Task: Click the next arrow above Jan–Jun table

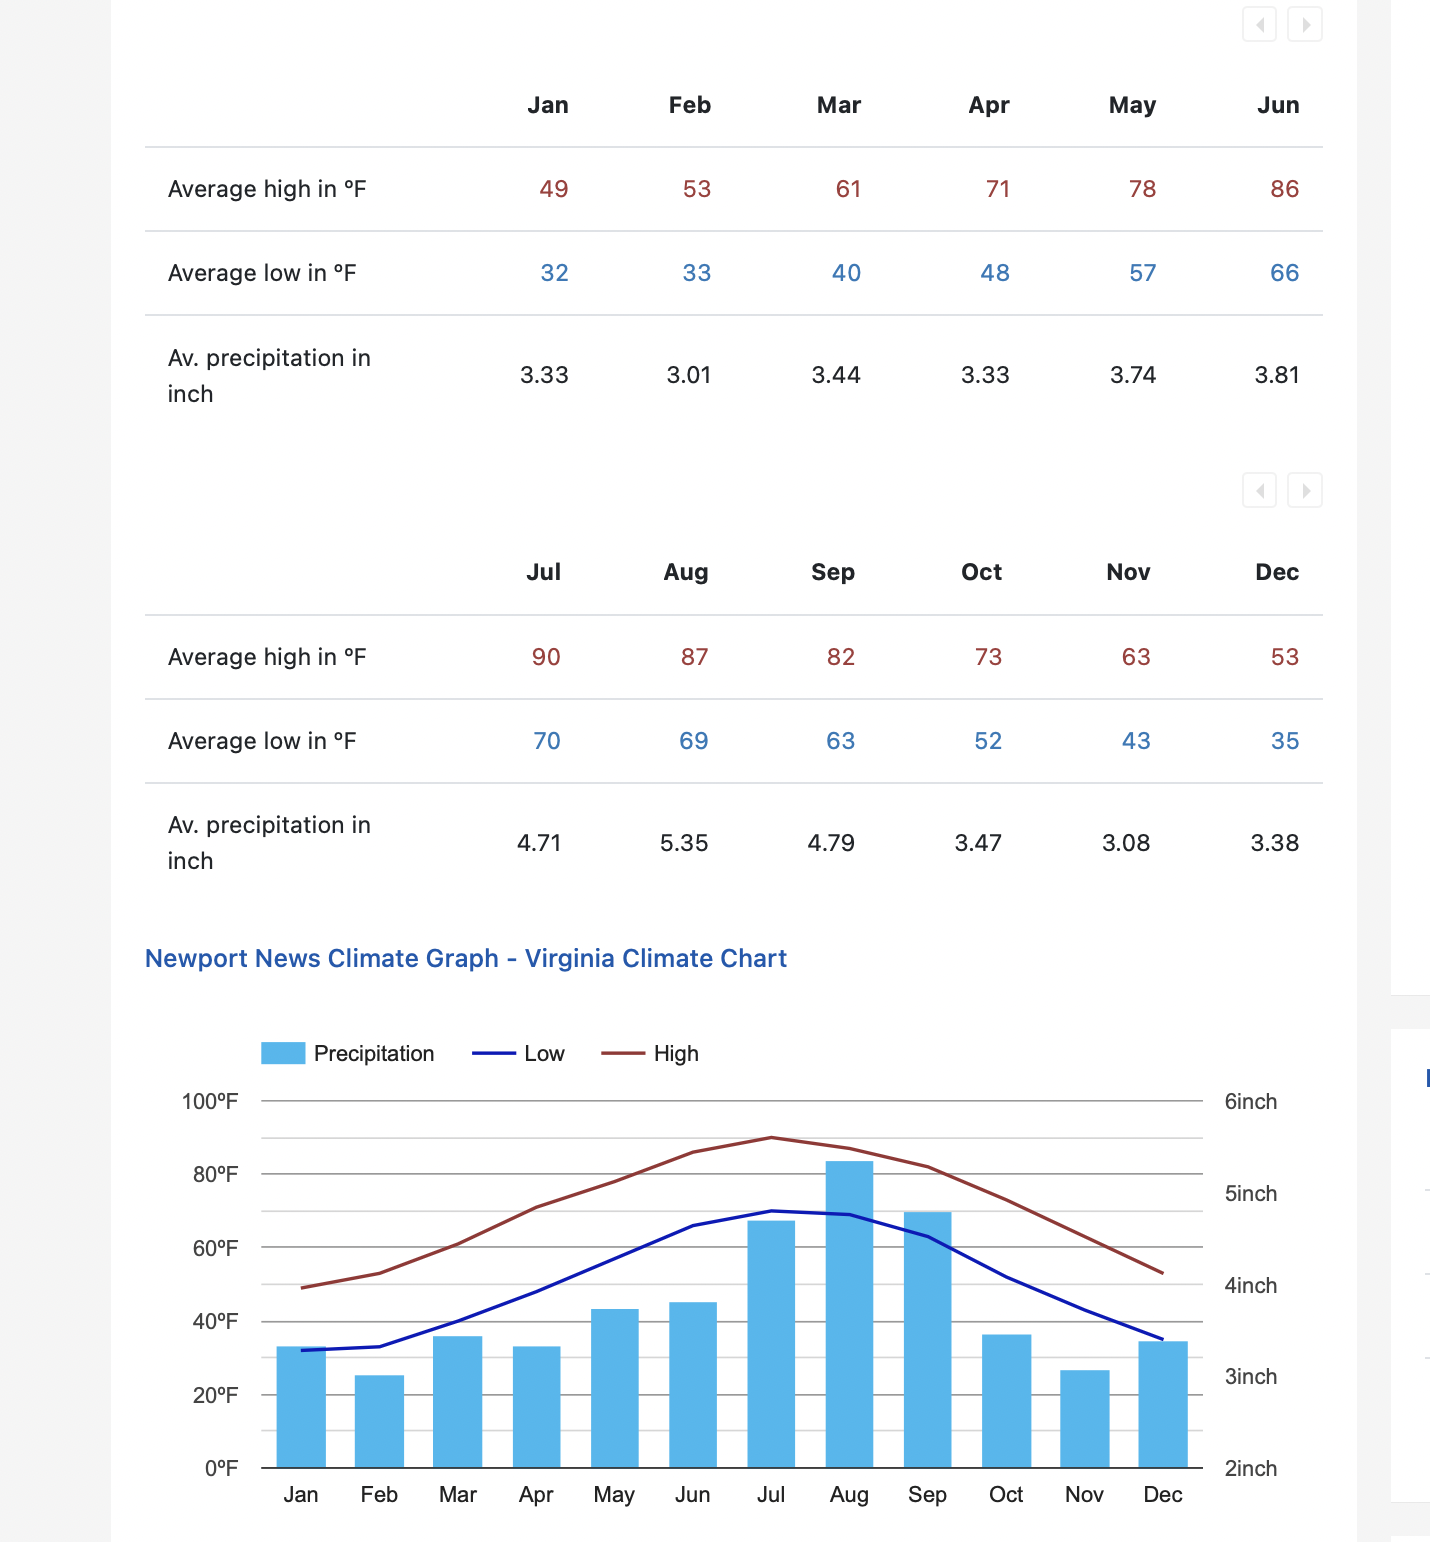Action: [x=1305, y=24]
